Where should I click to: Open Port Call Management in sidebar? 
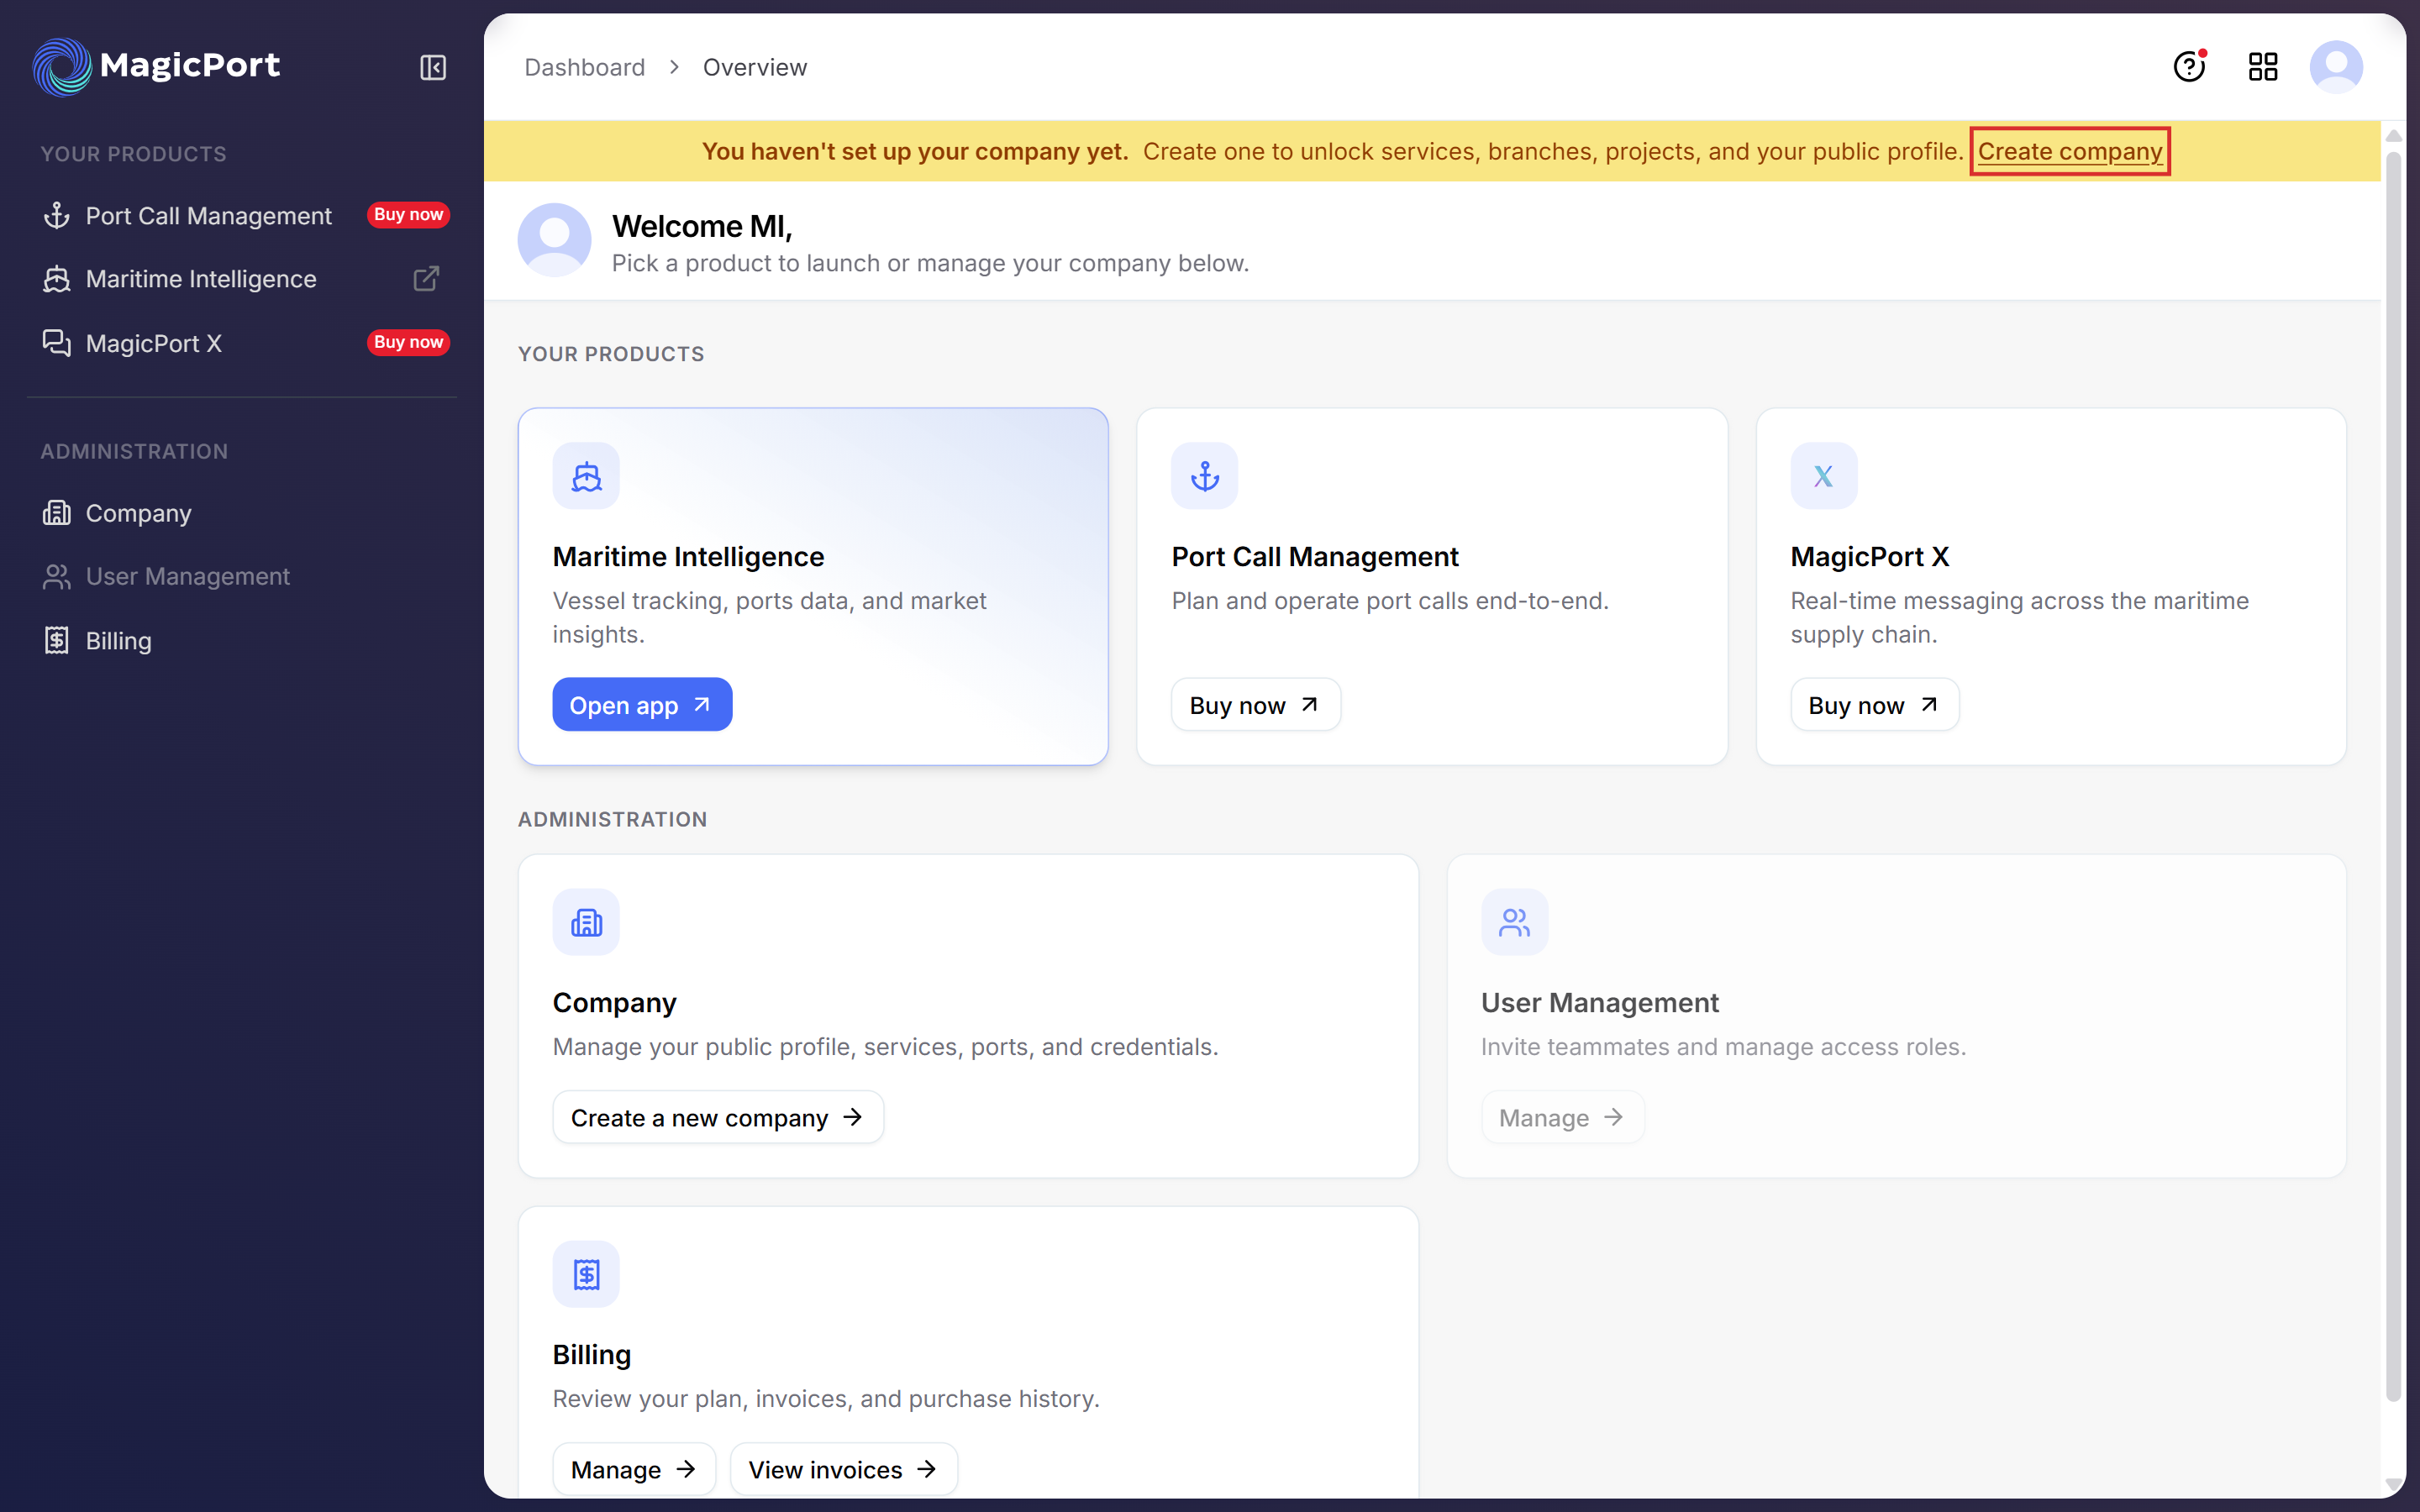(x=209, y=215)
